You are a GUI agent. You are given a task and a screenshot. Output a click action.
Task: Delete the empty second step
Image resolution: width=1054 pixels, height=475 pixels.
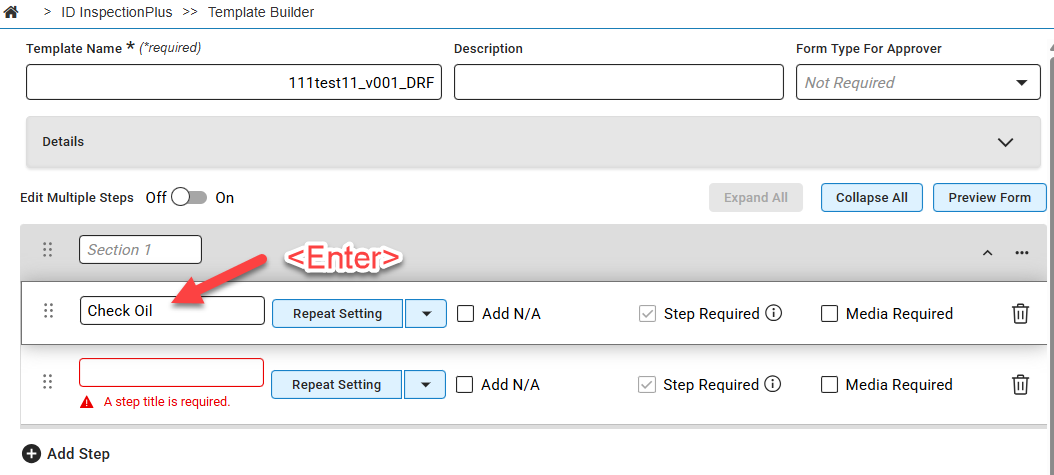coord(1020,385)
